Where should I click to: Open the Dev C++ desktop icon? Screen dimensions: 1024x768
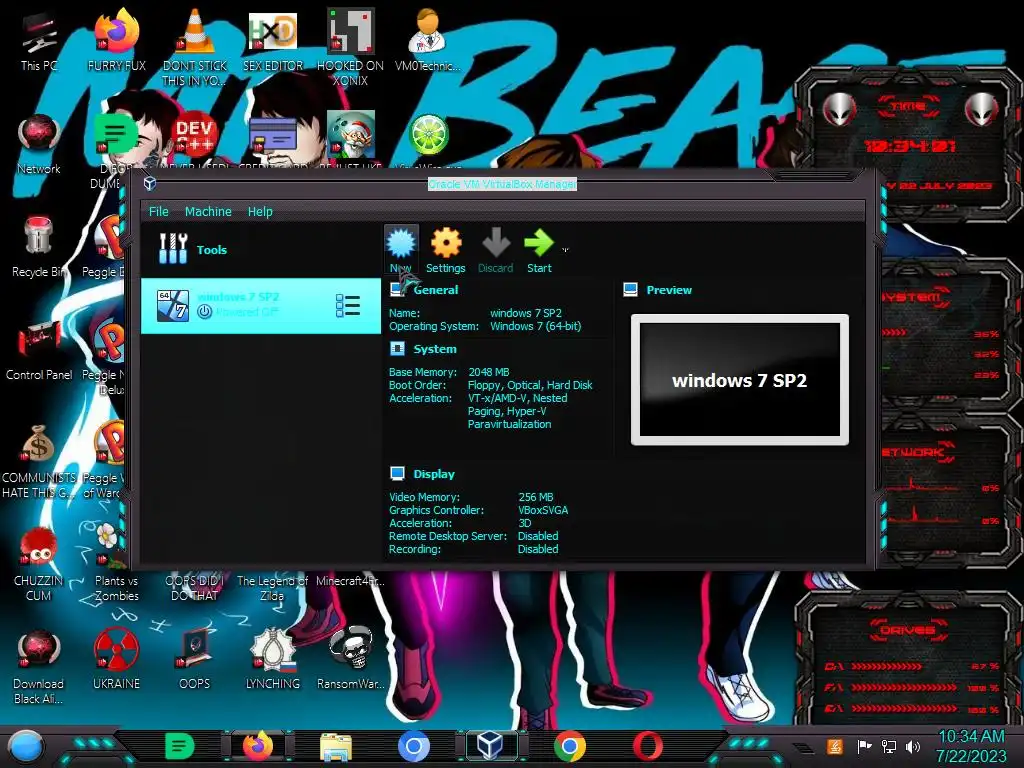point(194,136)
